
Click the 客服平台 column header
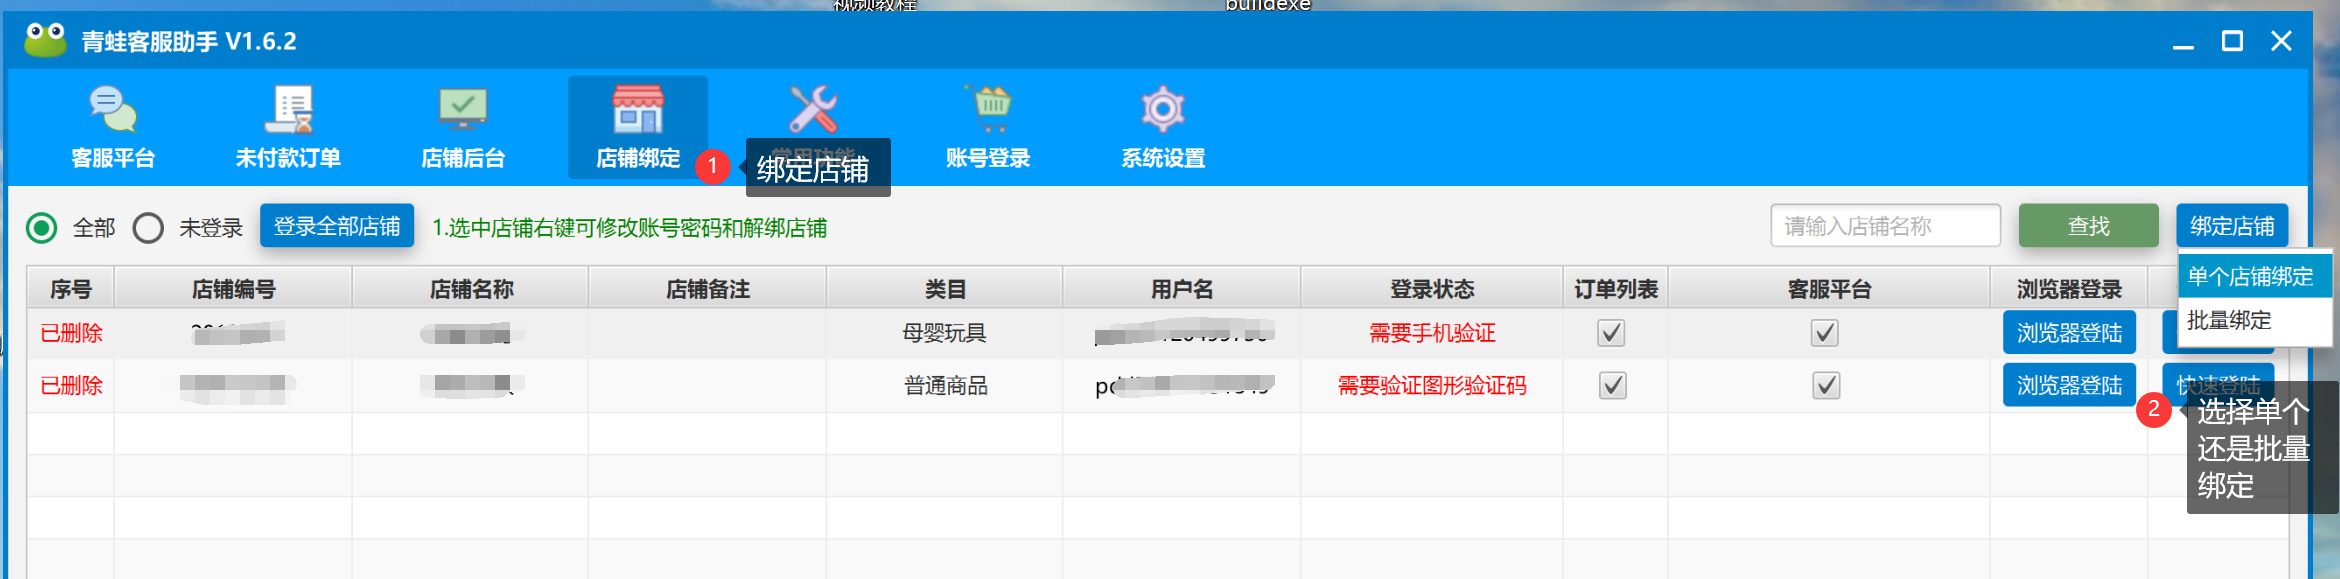tap(1829, 289)
